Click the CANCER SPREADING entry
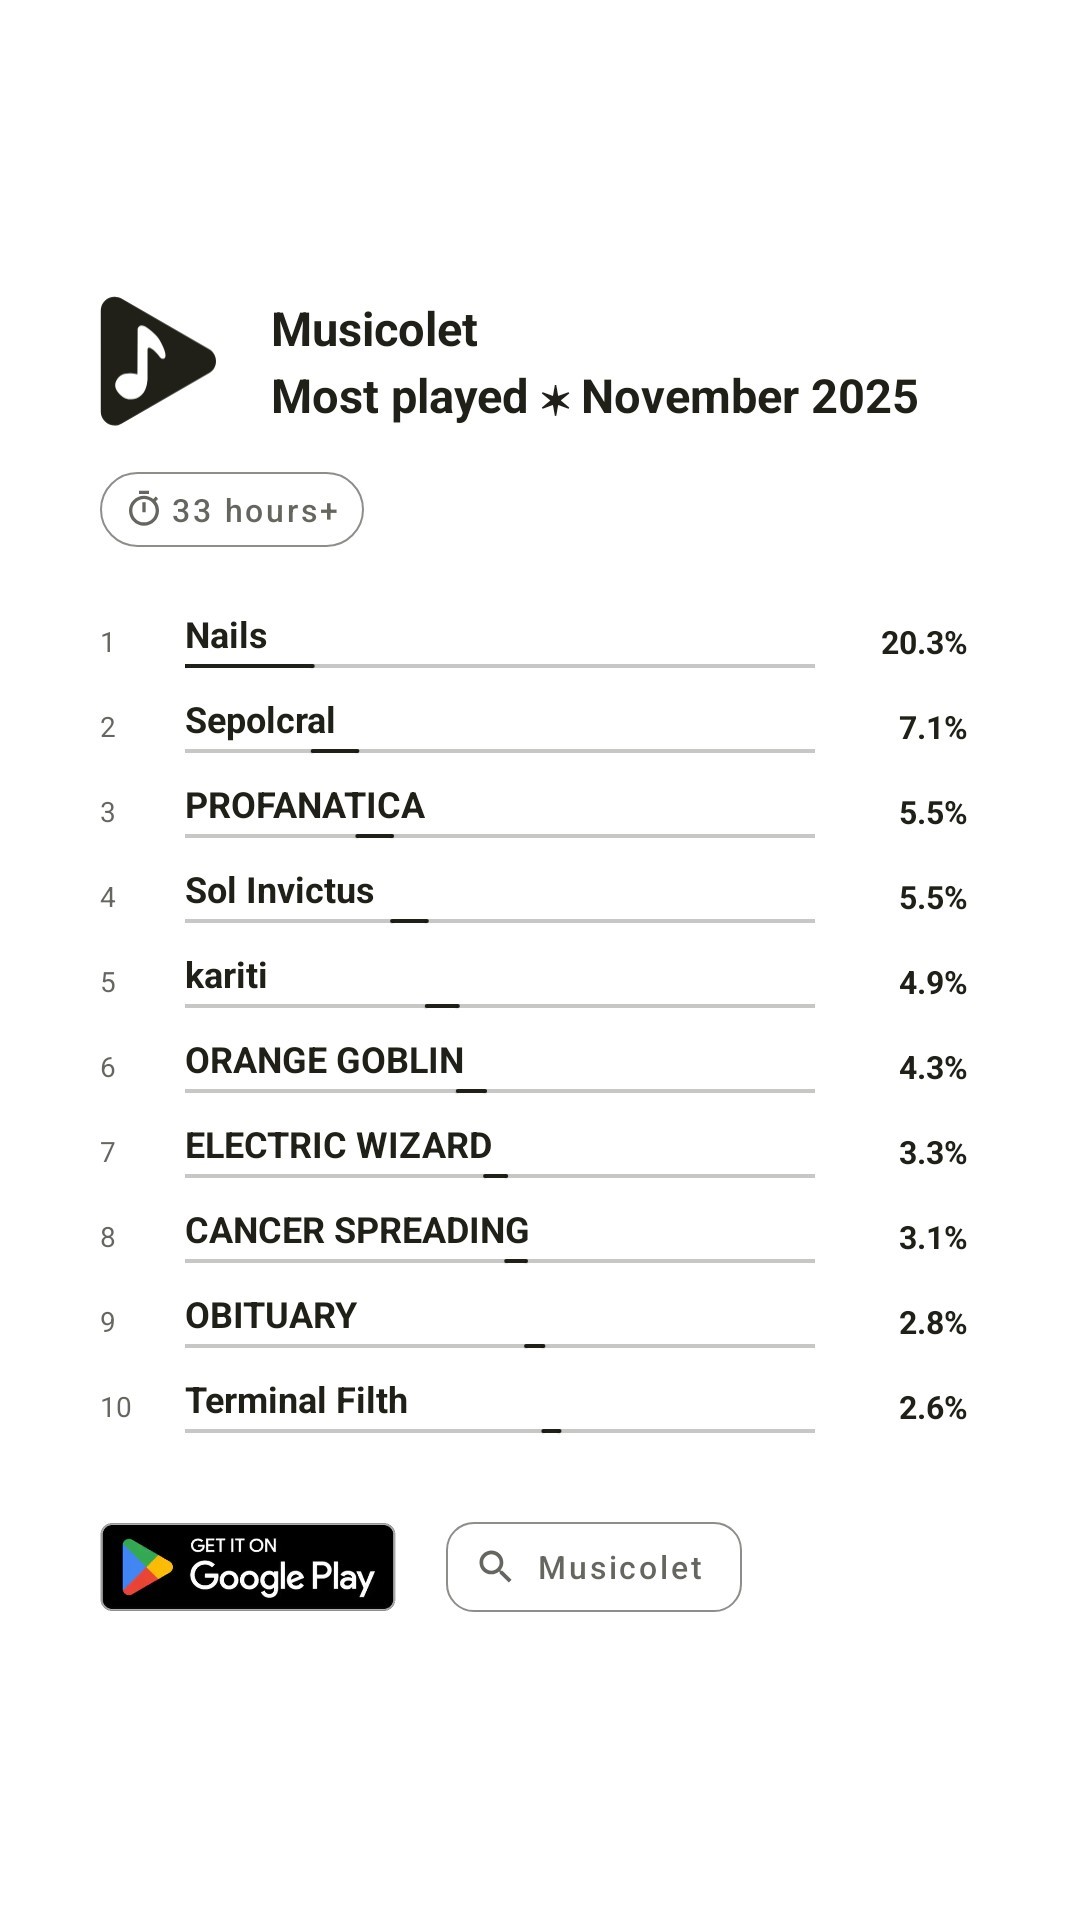 coord(357,1231)
